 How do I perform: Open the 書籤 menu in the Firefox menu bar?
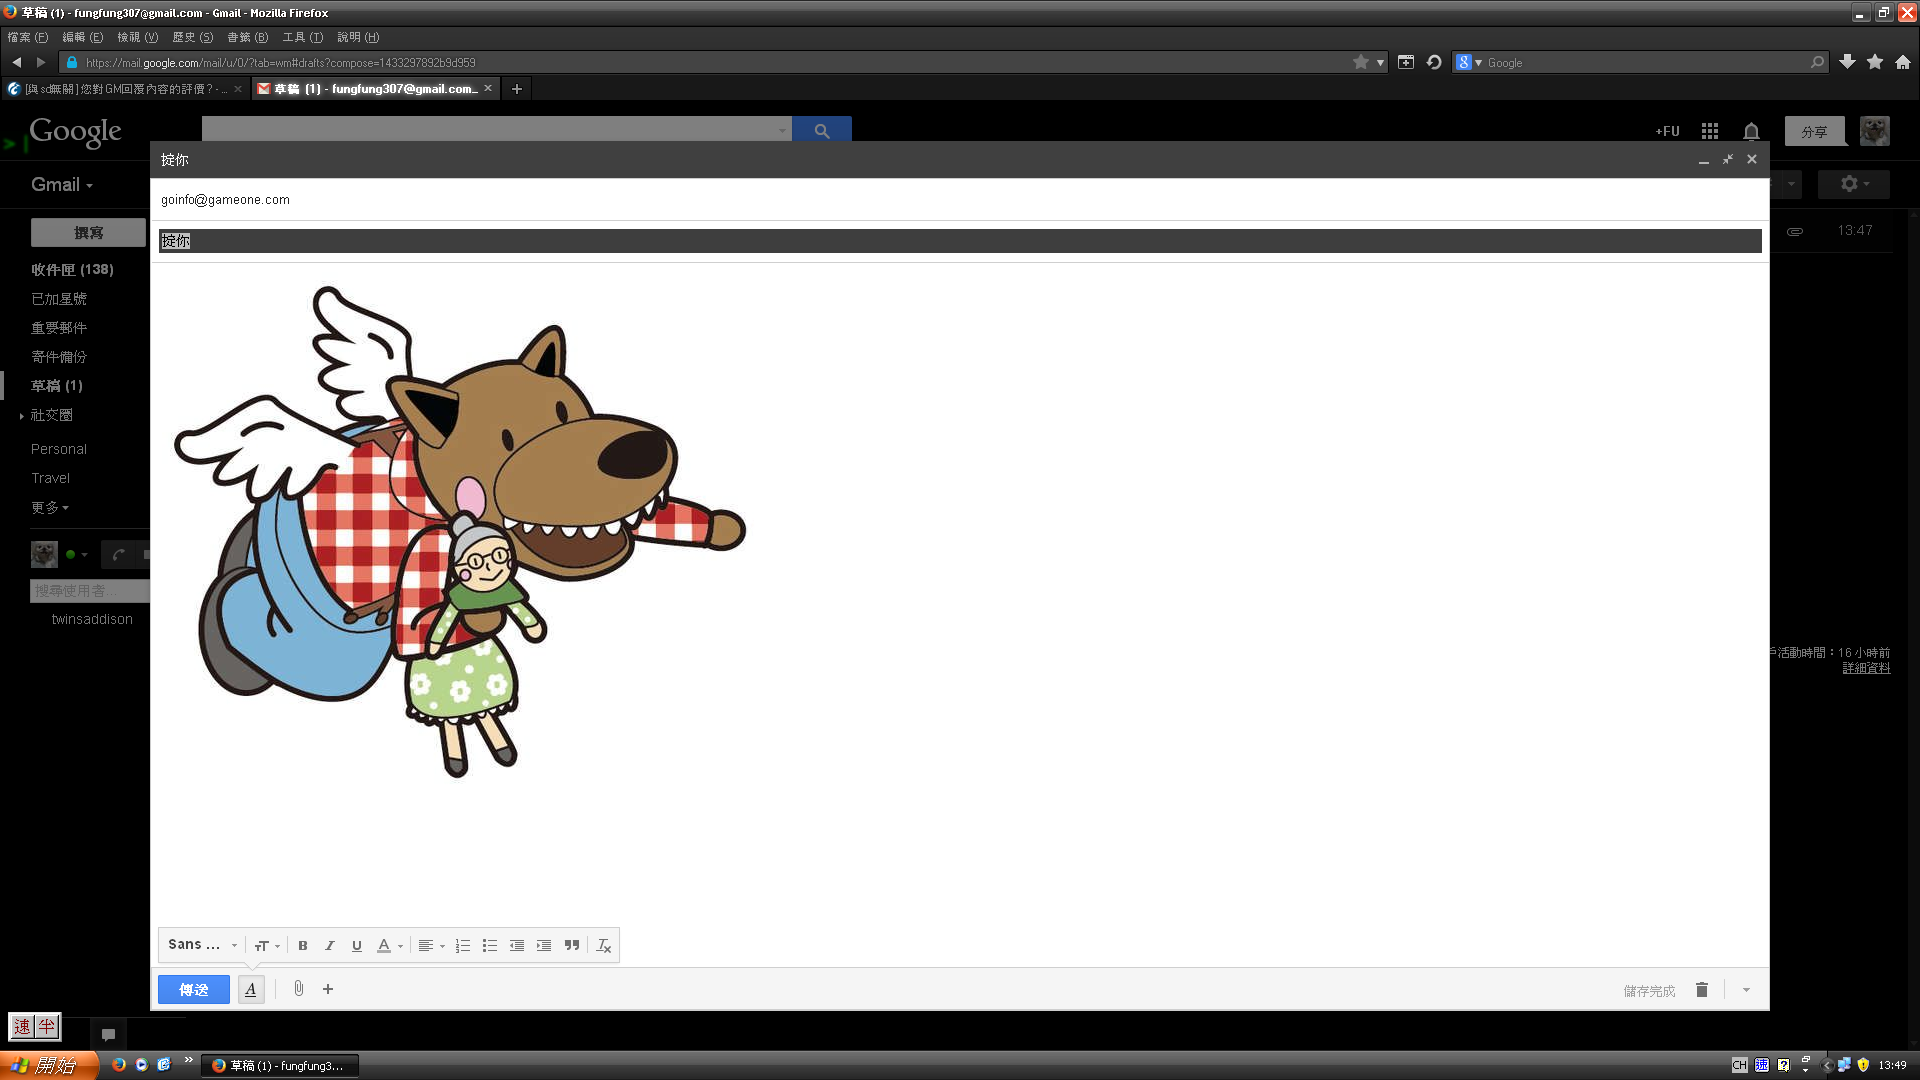(x=247, y=37)
